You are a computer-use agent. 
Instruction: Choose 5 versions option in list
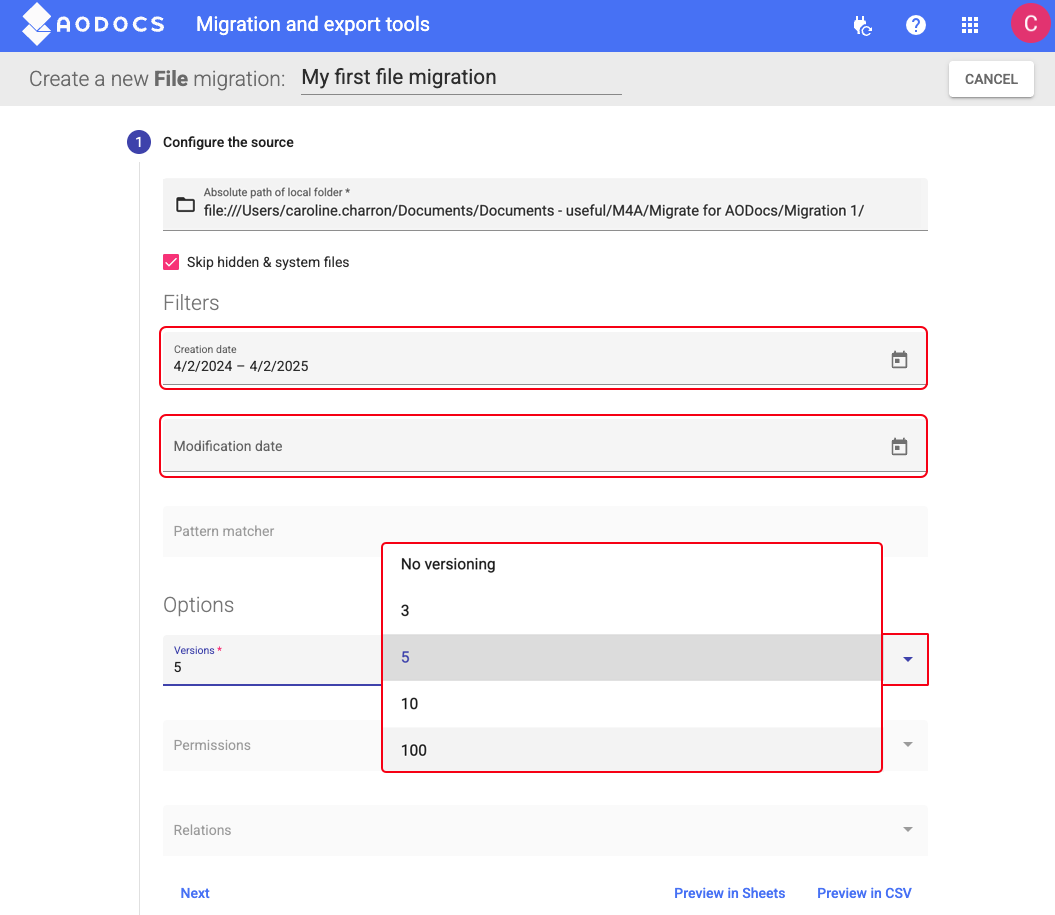tap(632, 657)
